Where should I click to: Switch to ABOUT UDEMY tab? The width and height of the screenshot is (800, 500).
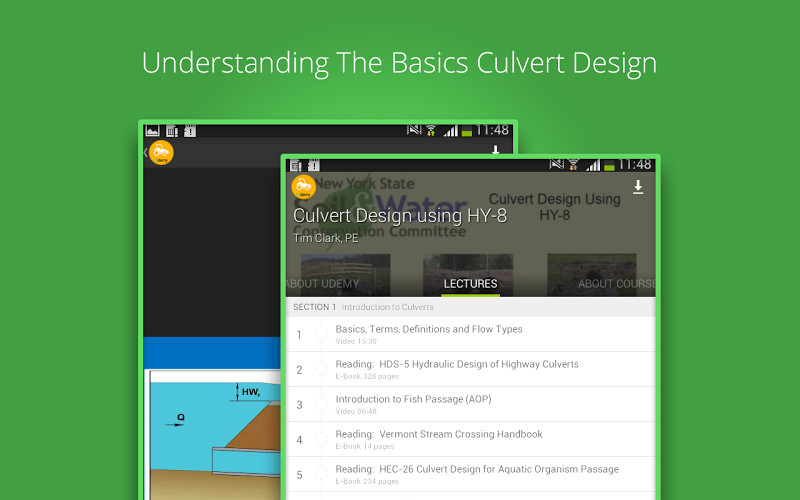tap(323, 284)
